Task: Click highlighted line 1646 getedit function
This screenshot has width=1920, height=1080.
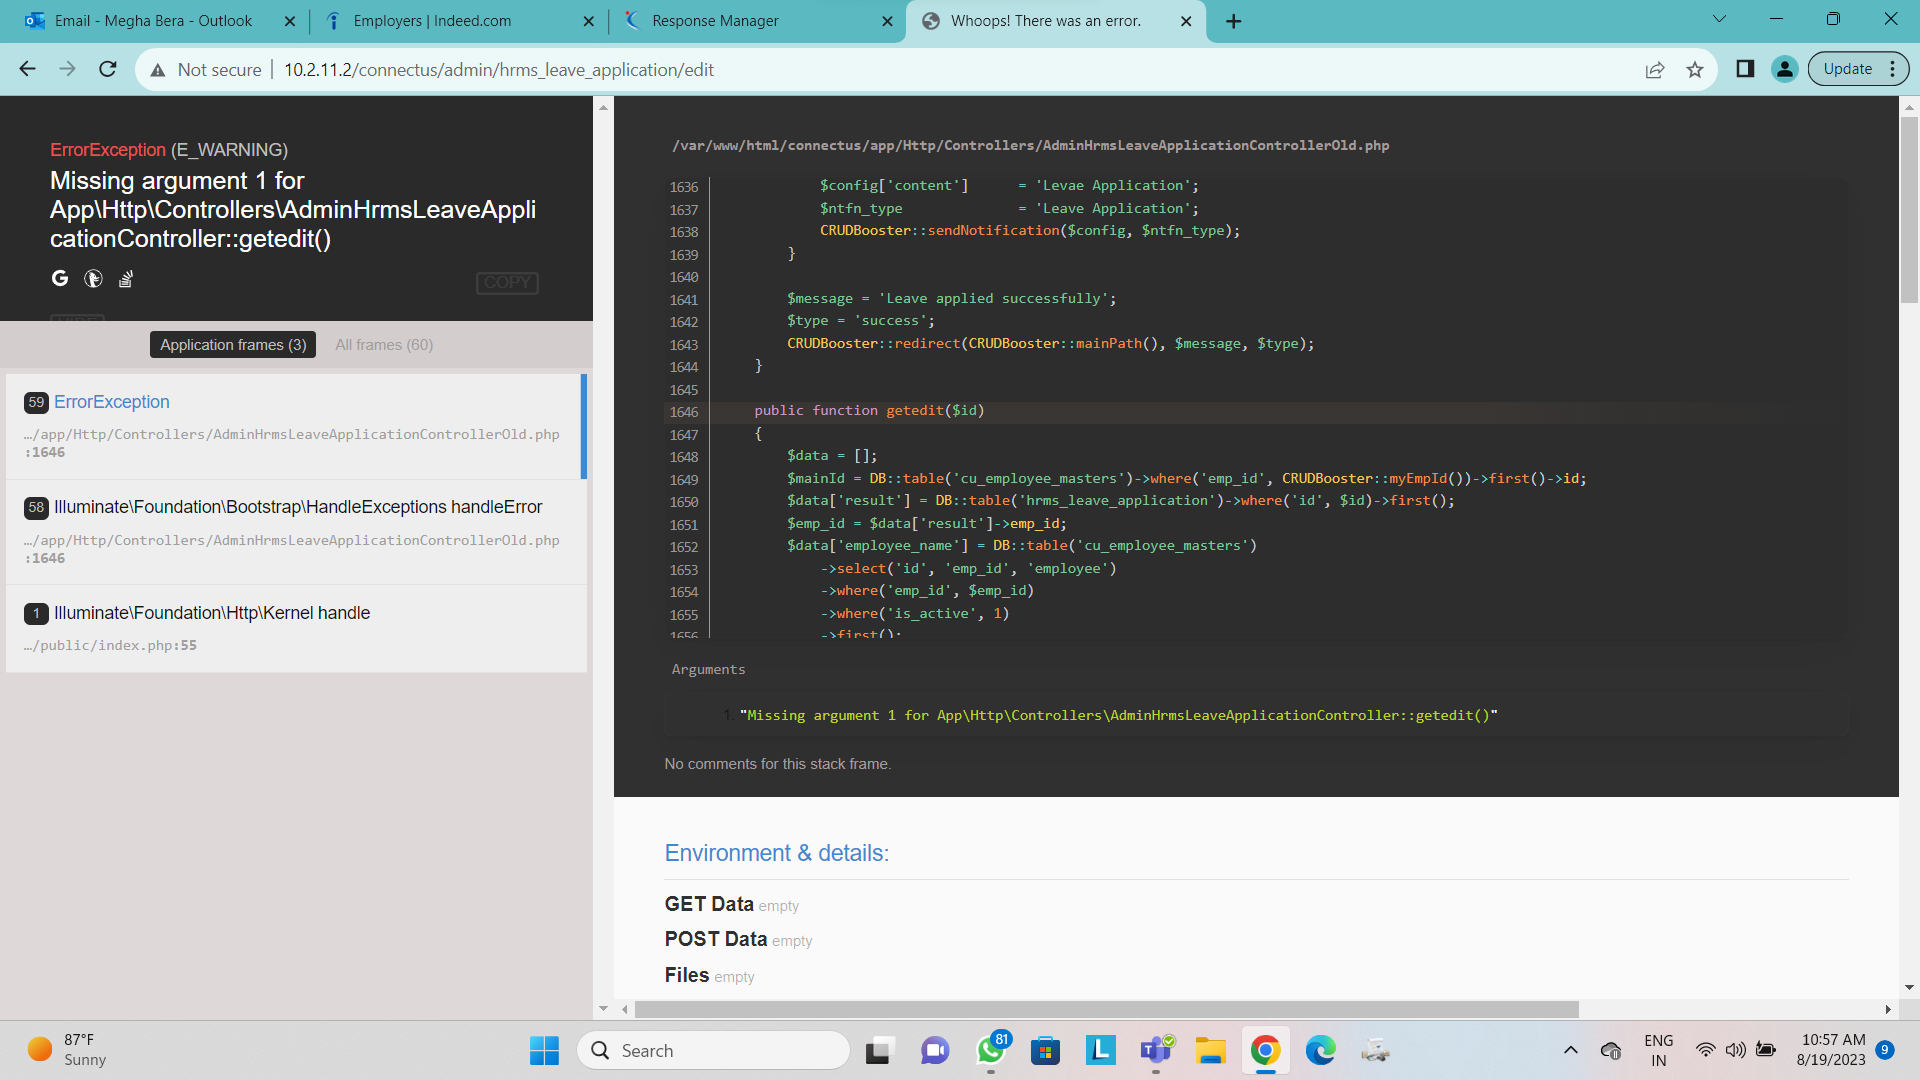Action: (x=1256, y=411)
